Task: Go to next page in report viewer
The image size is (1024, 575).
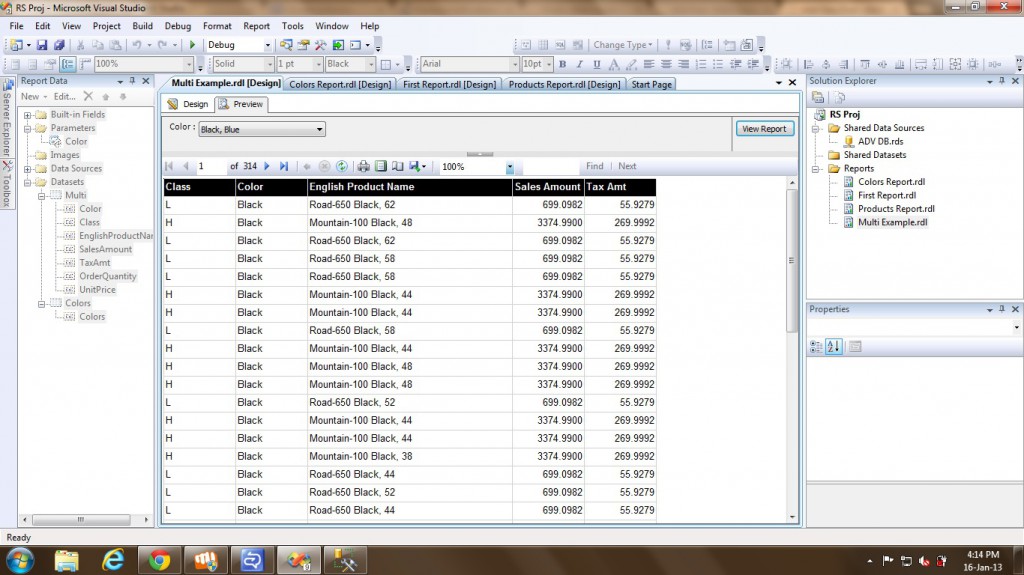Action: tap(267, 166)
